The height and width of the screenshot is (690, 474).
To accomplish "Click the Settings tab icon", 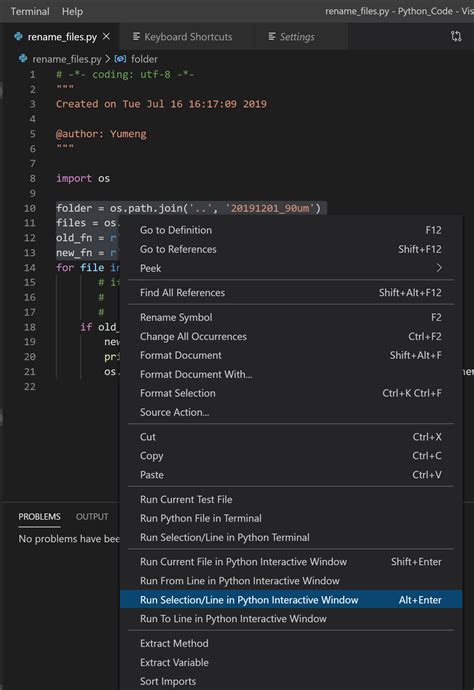I will pos(272,37).
